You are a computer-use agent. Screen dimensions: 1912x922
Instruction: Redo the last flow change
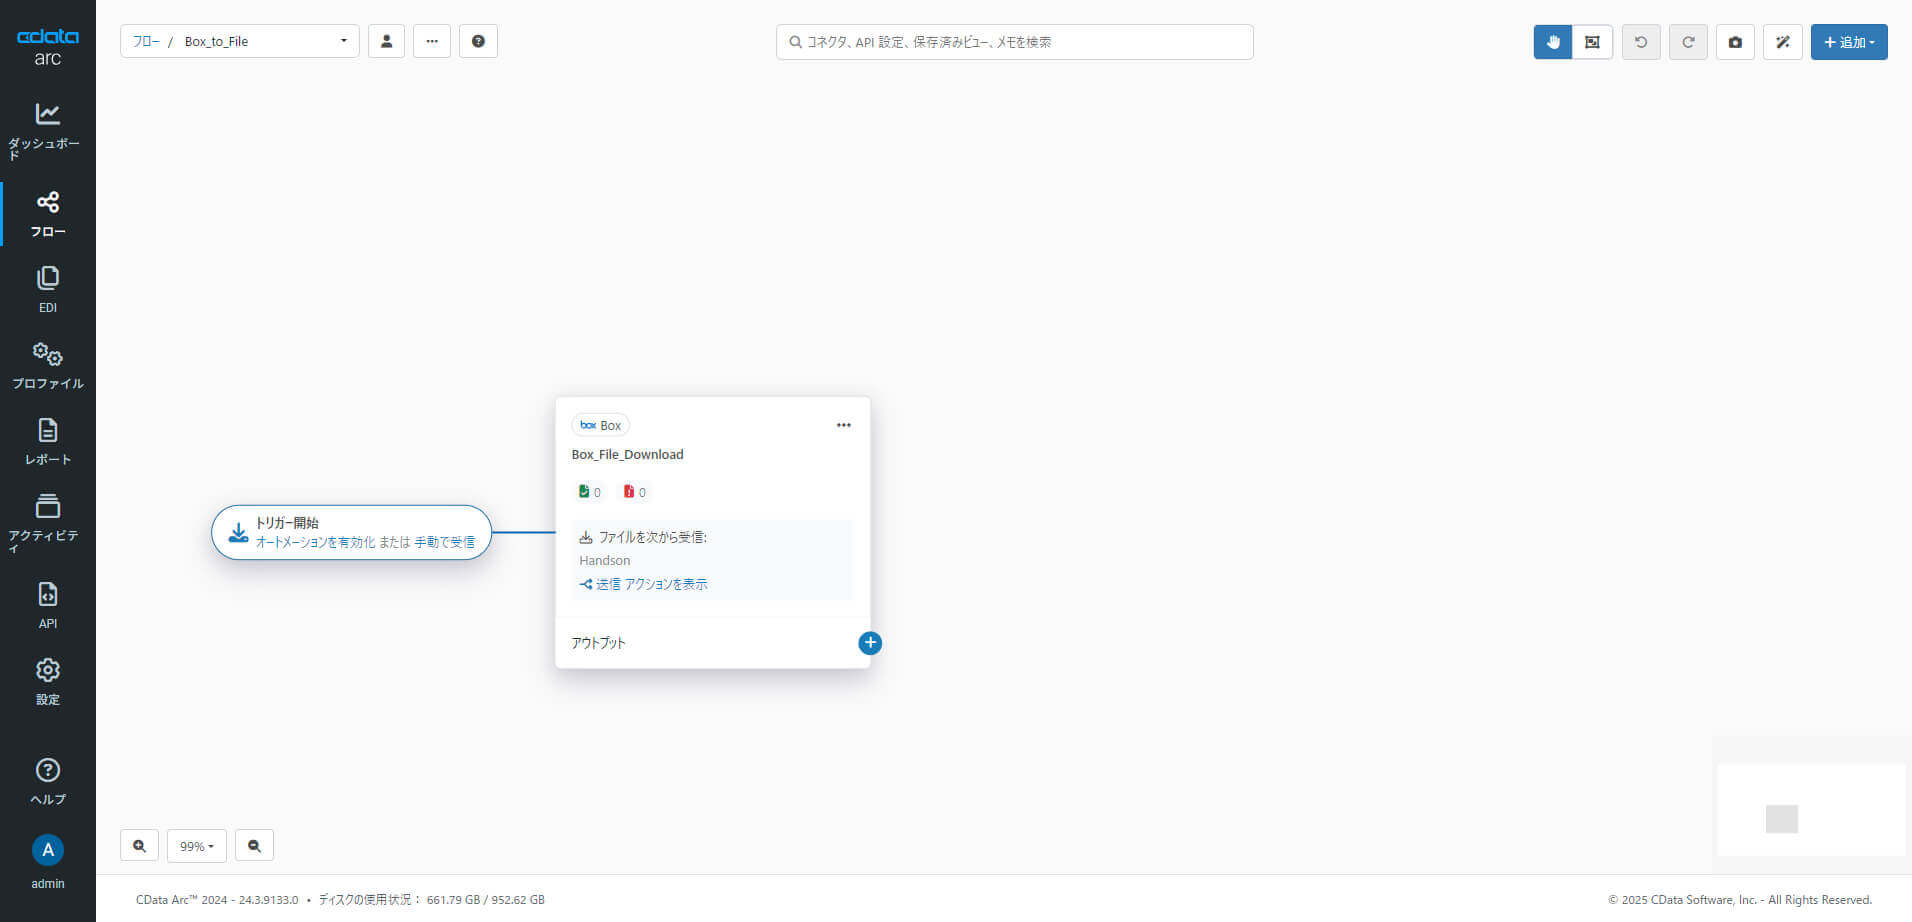pyautogui.click(x=1688, y=42)
